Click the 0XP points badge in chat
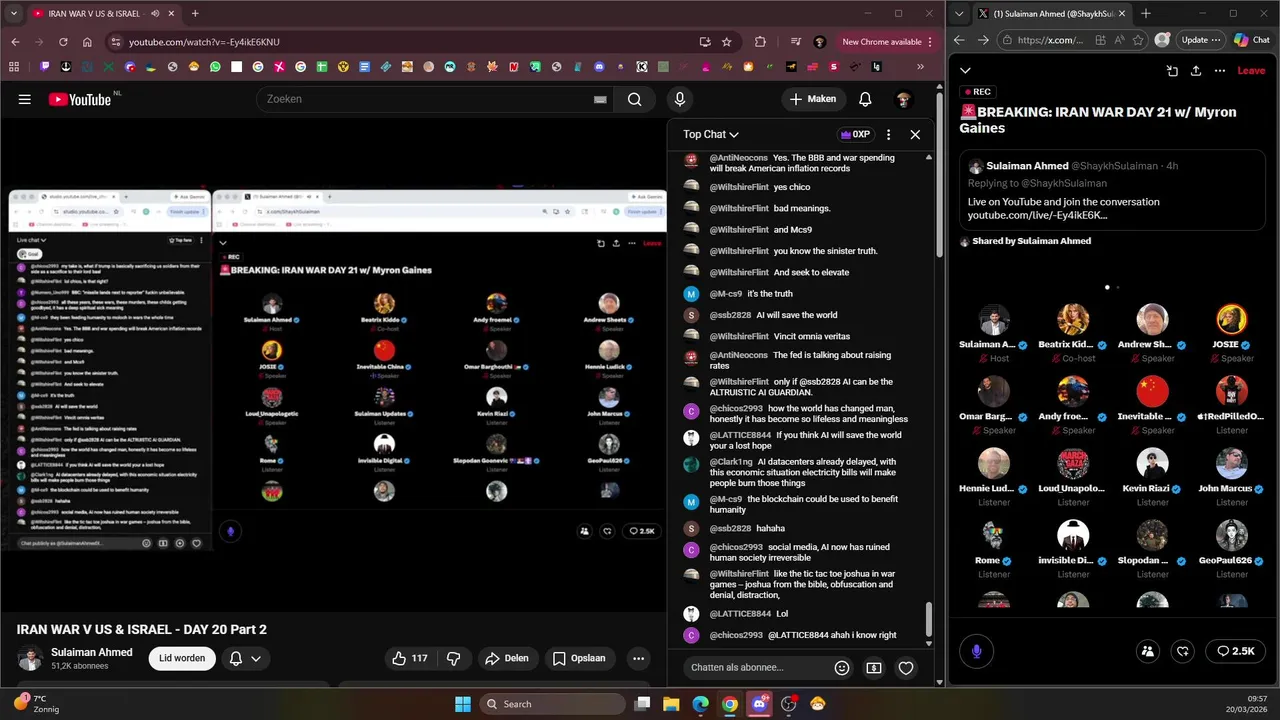 click(x=855, y=134)
